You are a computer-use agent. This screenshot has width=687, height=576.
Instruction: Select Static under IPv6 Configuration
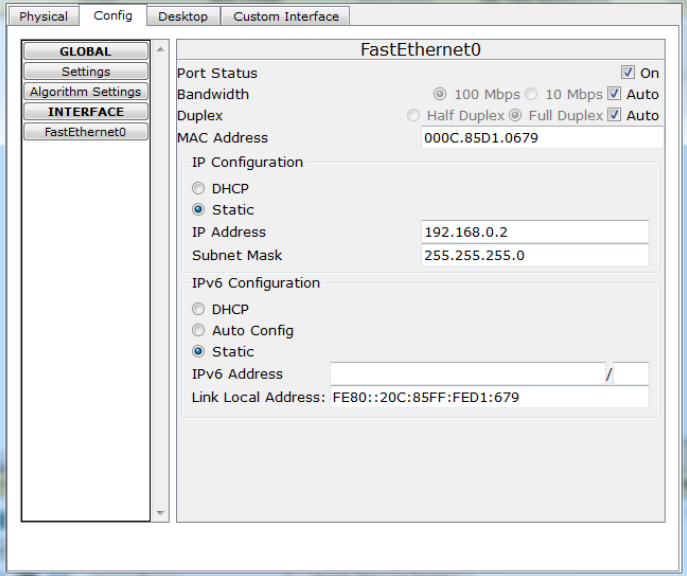(198, 351)
